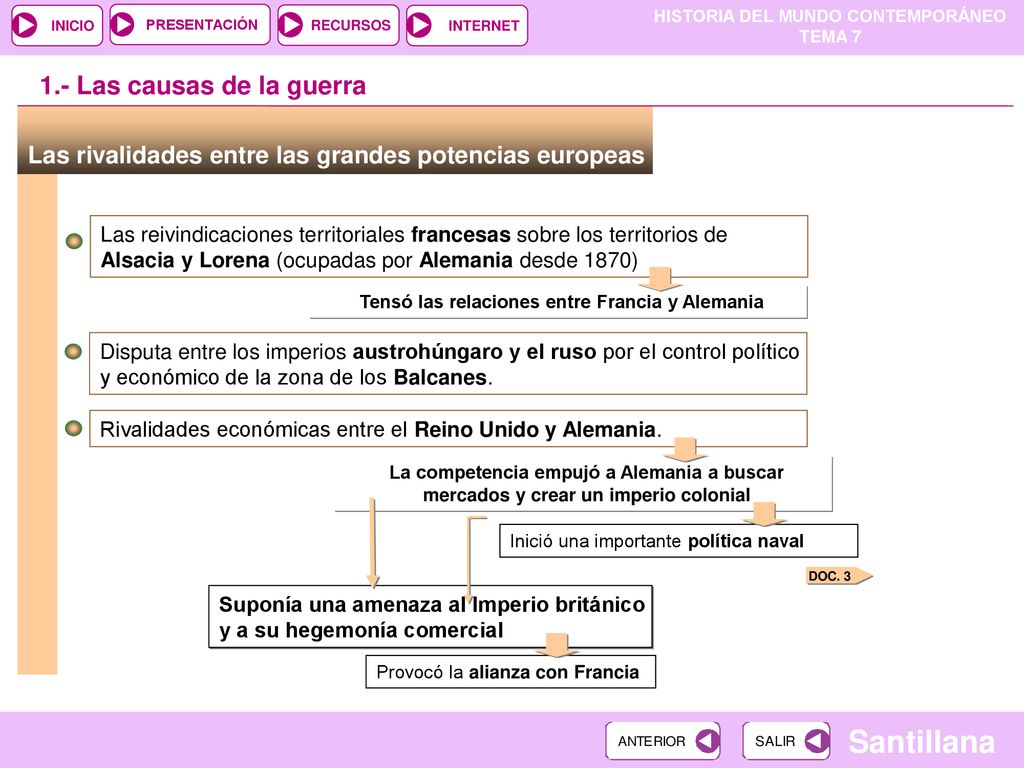Image resolution: width=1024 pixels, height=768 pixels.
Task: Click the 'Provocó la alianza con Francia' box
Action: pos(510,672)
